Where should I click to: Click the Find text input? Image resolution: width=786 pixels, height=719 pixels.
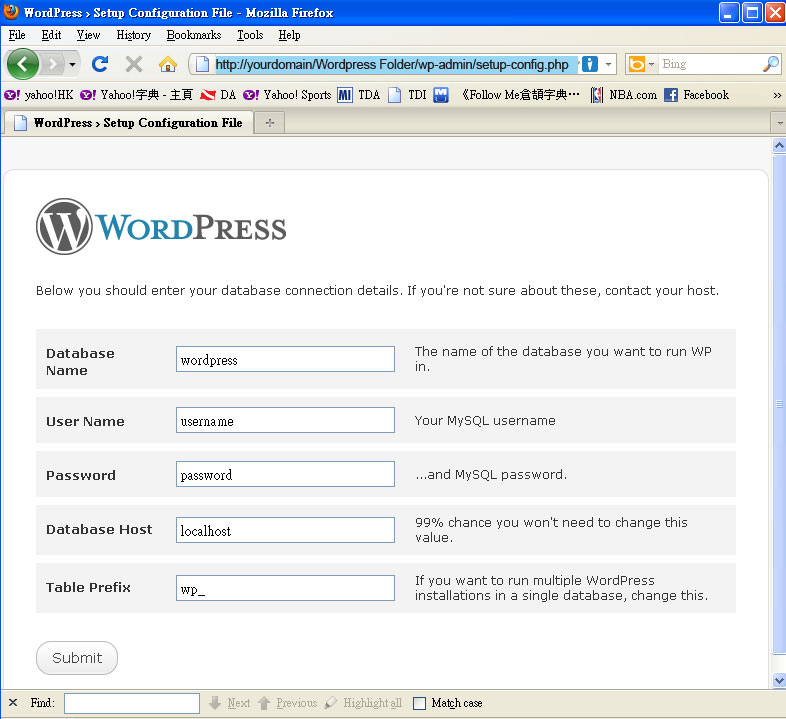132,703
